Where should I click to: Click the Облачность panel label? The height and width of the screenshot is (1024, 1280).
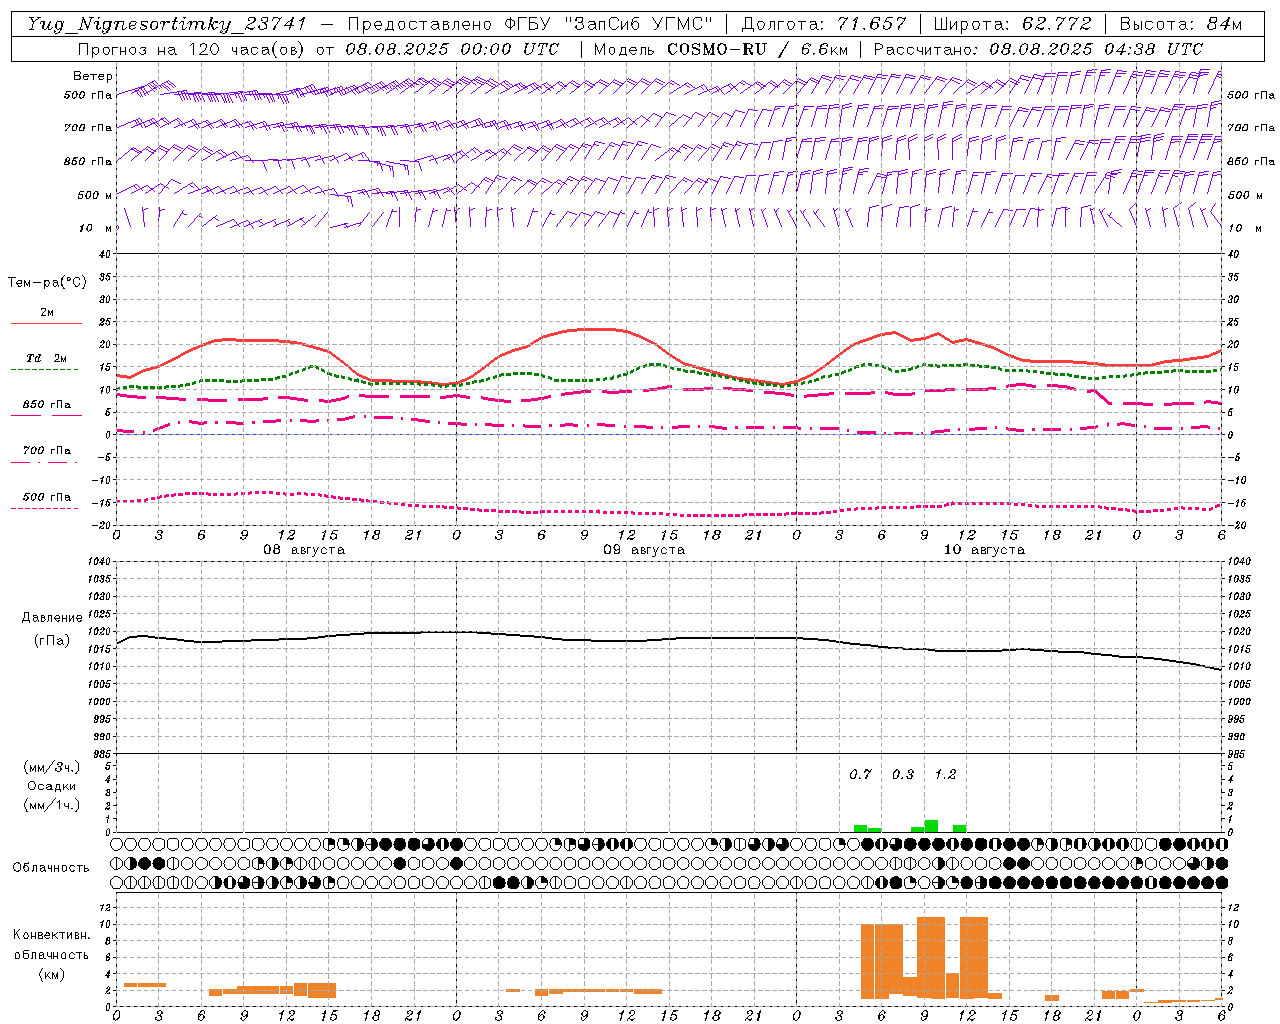click(x=51, y=867)
